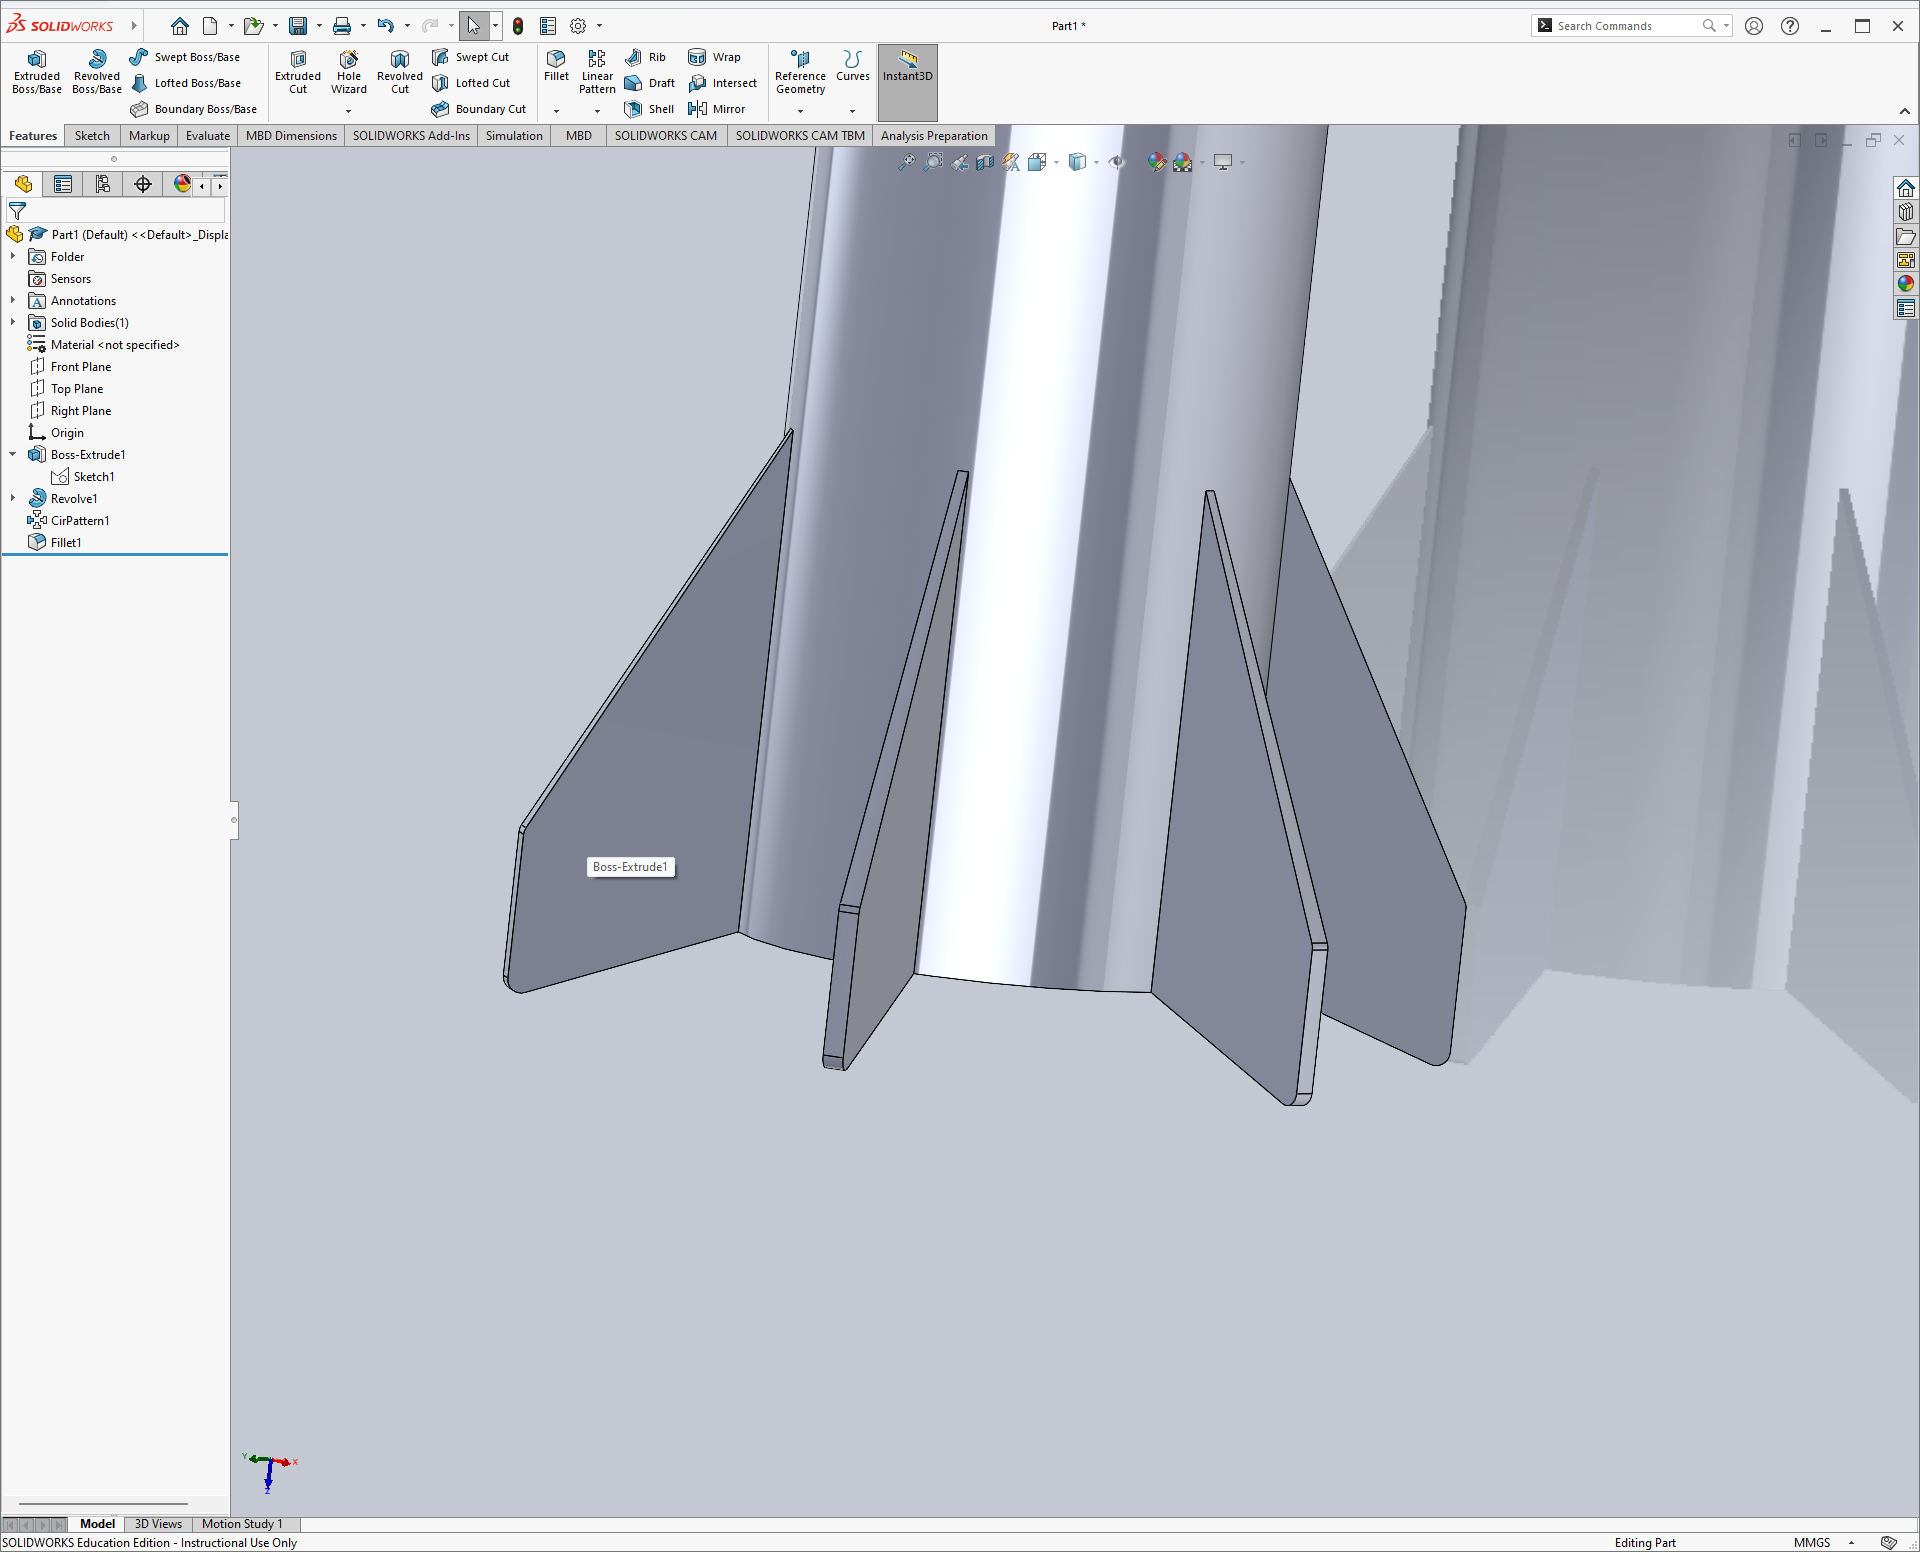Select the Fillet tool in ribbon
Screen dimensions: 1920x1552
coord(556,66)
